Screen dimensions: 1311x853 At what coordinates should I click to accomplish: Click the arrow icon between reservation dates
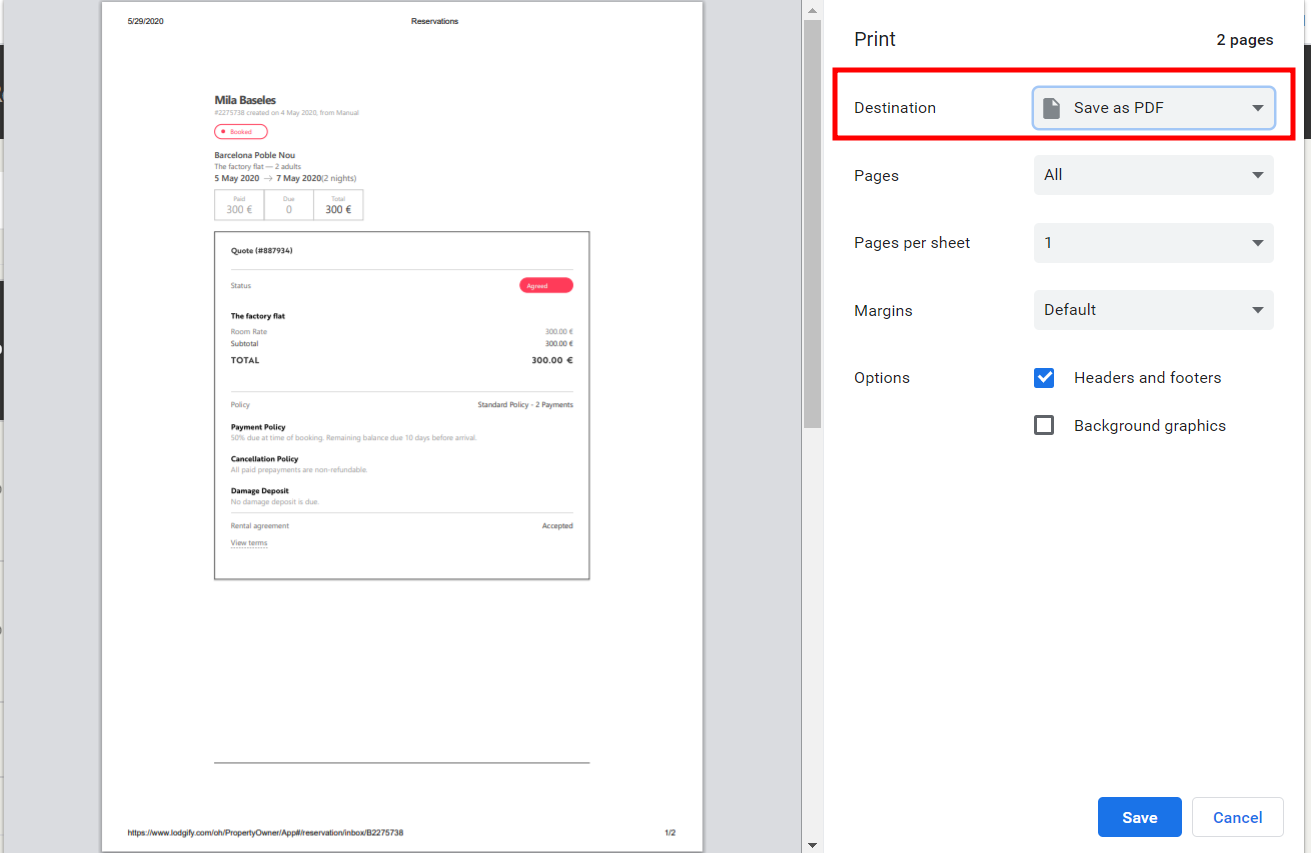(267, 178)
